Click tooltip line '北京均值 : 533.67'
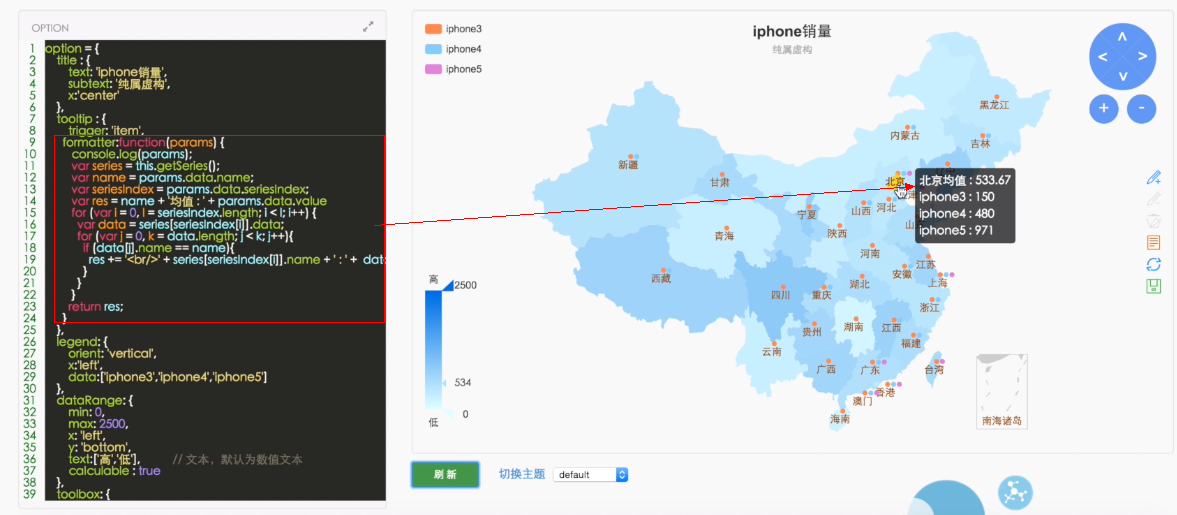Image resolution: width=1177 pixels, height=515 pixels. pyautogui.click(x=965, y=180)
